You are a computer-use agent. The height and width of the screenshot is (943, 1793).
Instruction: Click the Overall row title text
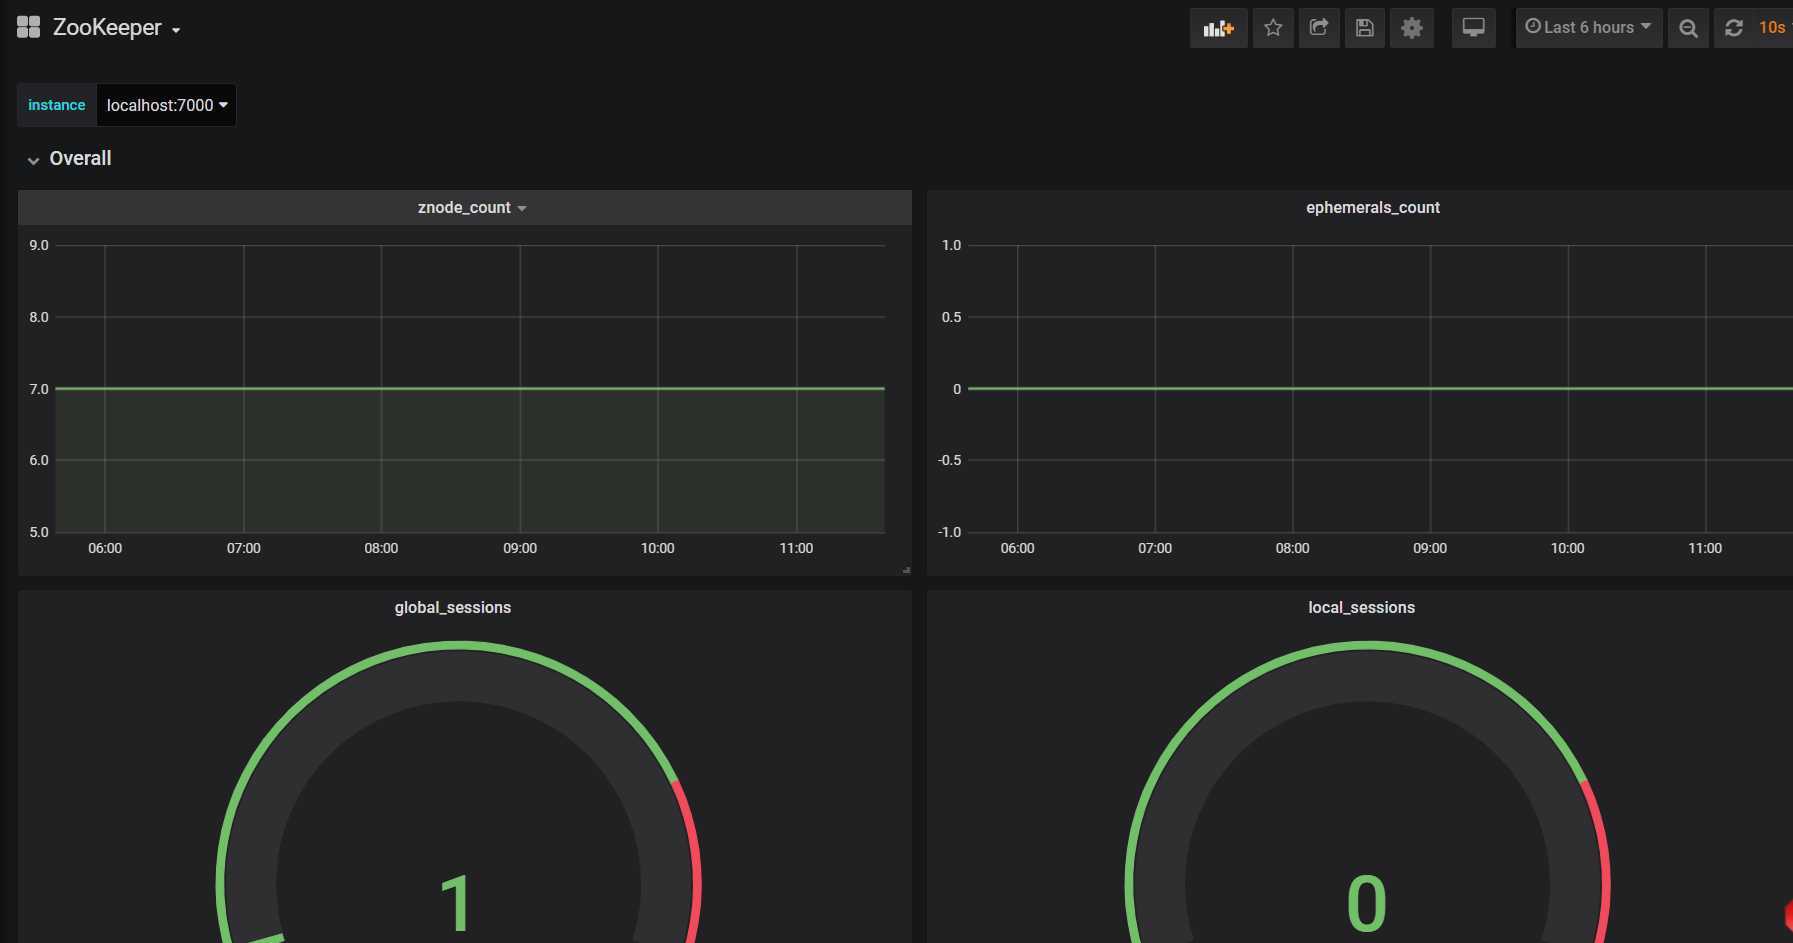[80, 158]
